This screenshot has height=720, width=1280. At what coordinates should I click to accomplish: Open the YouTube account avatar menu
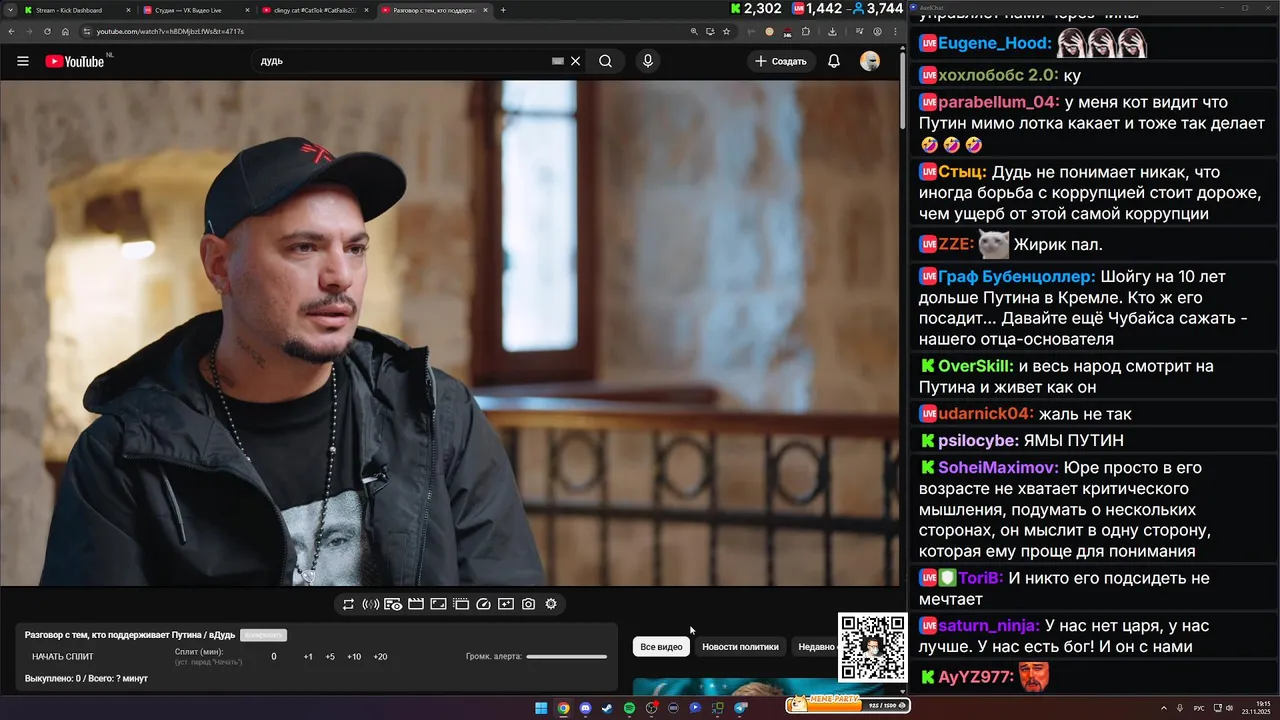coord(870,61)
